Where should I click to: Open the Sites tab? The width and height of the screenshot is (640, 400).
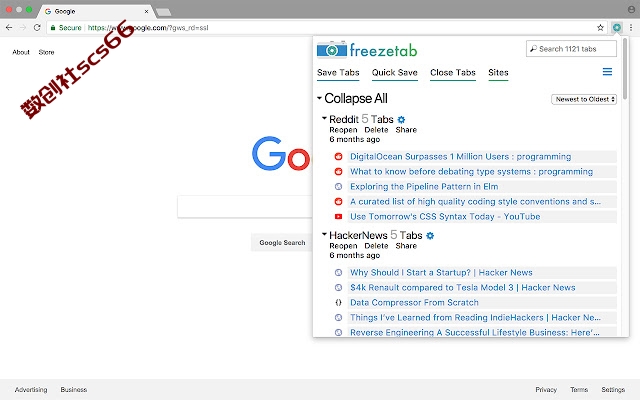(x=498, y=73)
